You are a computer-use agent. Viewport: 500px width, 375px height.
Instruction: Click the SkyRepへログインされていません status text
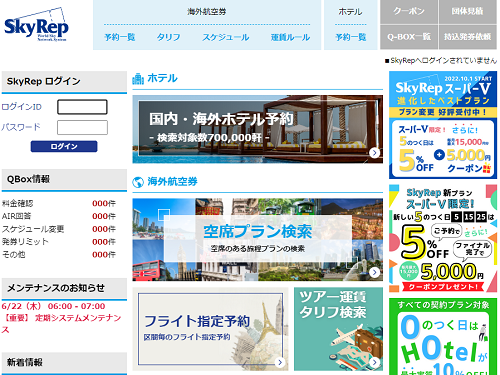pyautogui.click(x=441, y=61)
